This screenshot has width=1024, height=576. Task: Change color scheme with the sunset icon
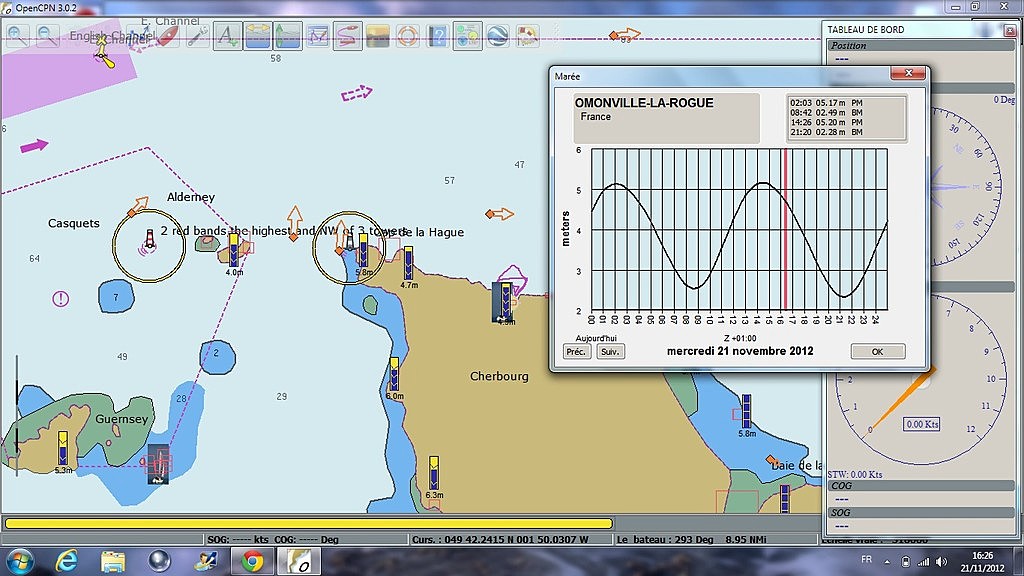click(377, 35)
